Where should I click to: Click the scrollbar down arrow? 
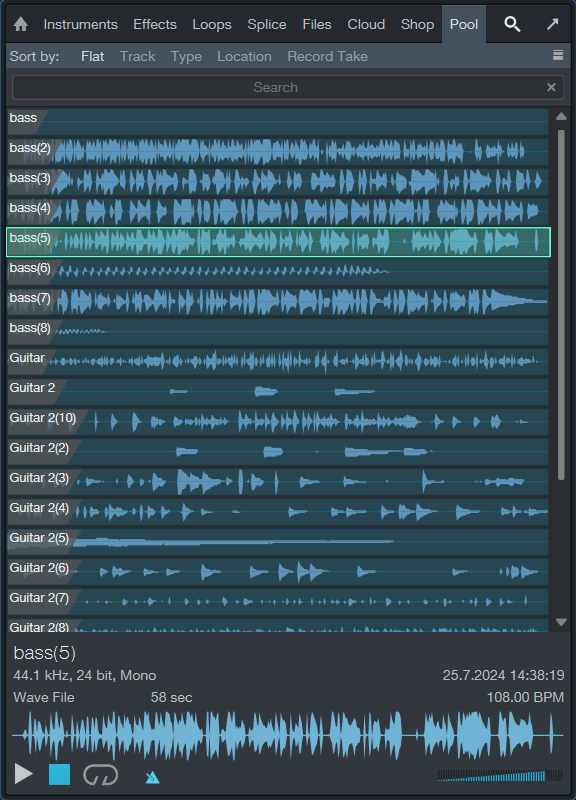(561, 622)
